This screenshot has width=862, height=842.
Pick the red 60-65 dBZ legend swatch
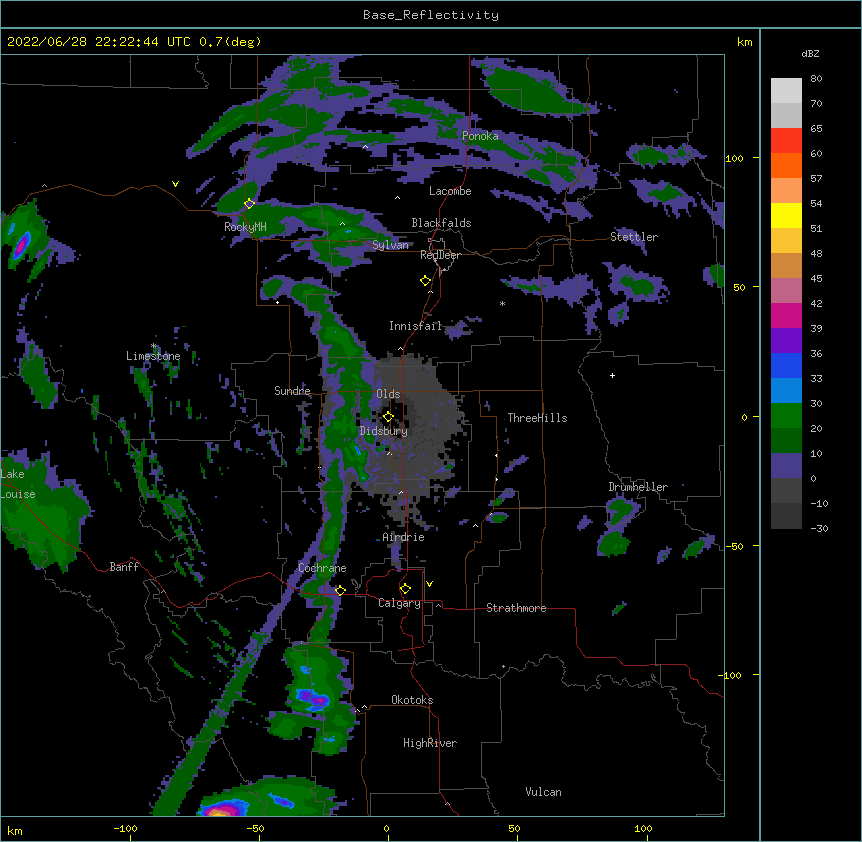[786, 141]
